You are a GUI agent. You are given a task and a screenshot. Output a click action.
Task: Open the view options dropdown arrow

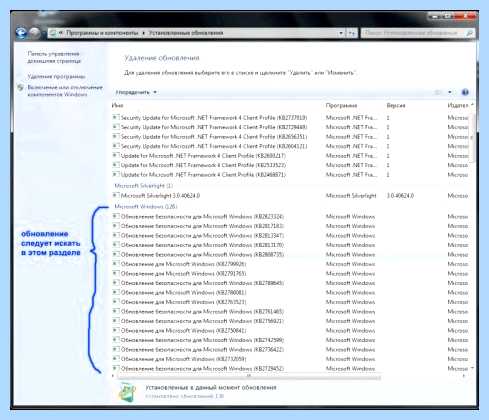[450, 92]
